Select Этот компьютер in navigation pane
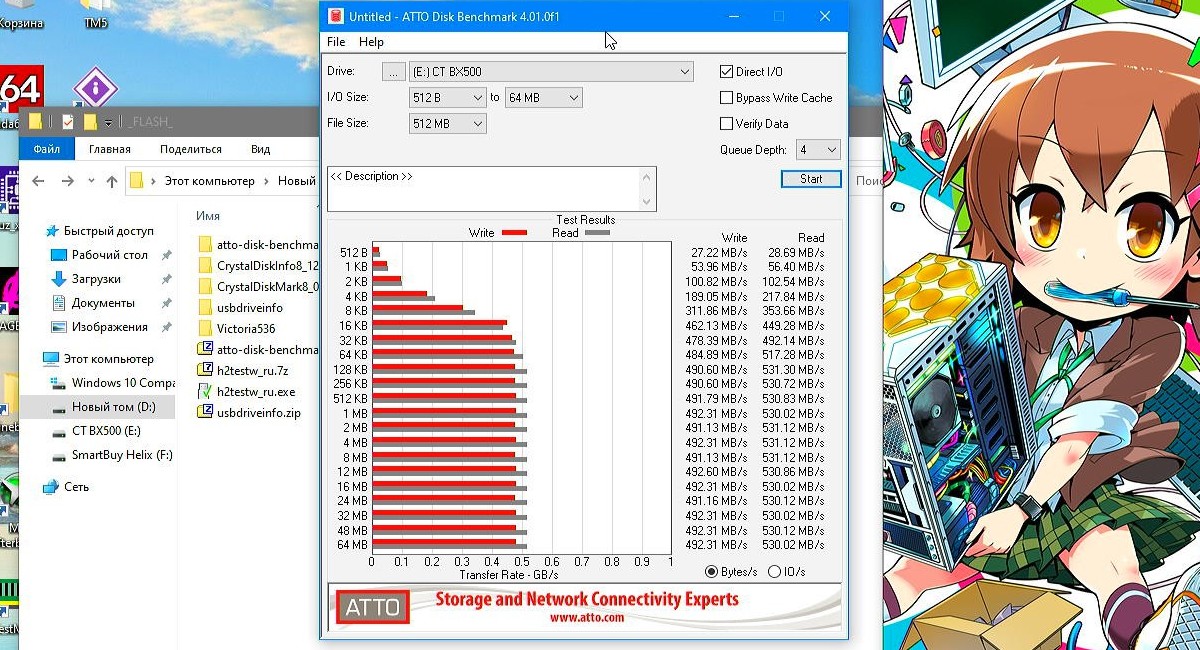Image resolution: width=1200 pixels, height=650 pixels. click(108, 359)
